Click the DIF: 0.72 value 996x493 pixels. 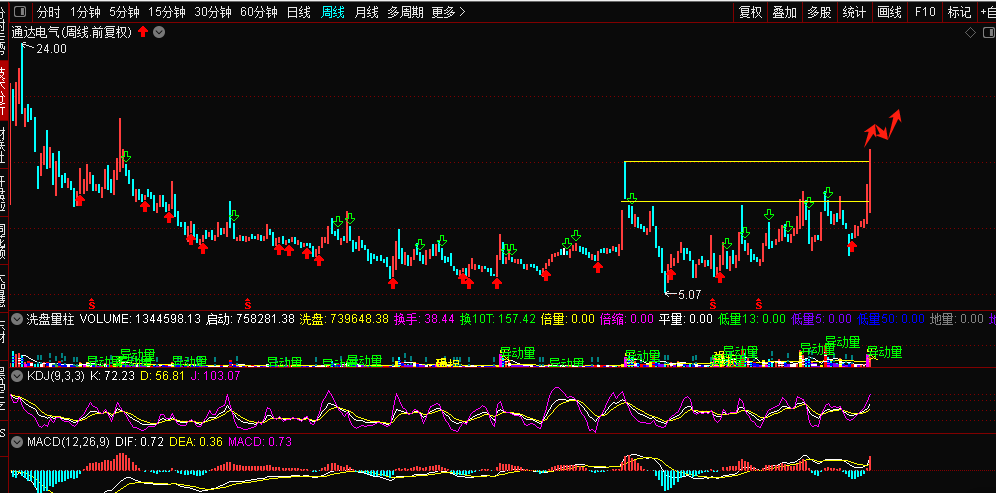(139, 441)
